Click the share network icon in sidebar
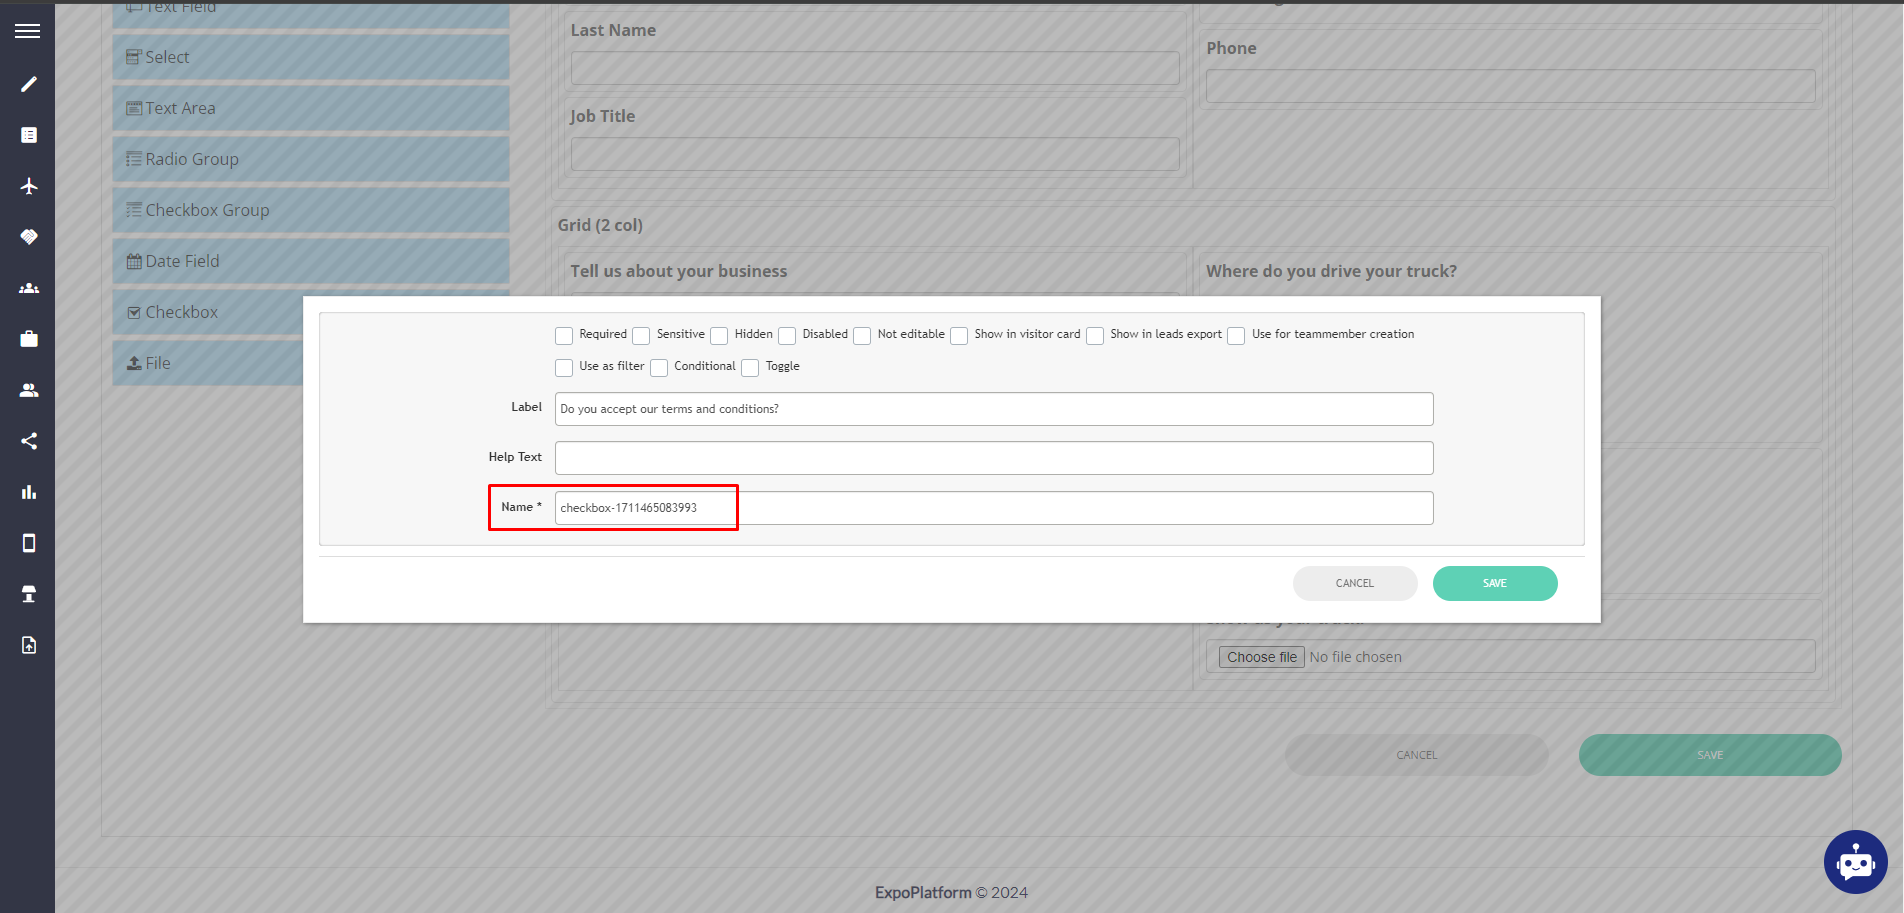Screen dimensions: 1904x913 pos(27,440)
